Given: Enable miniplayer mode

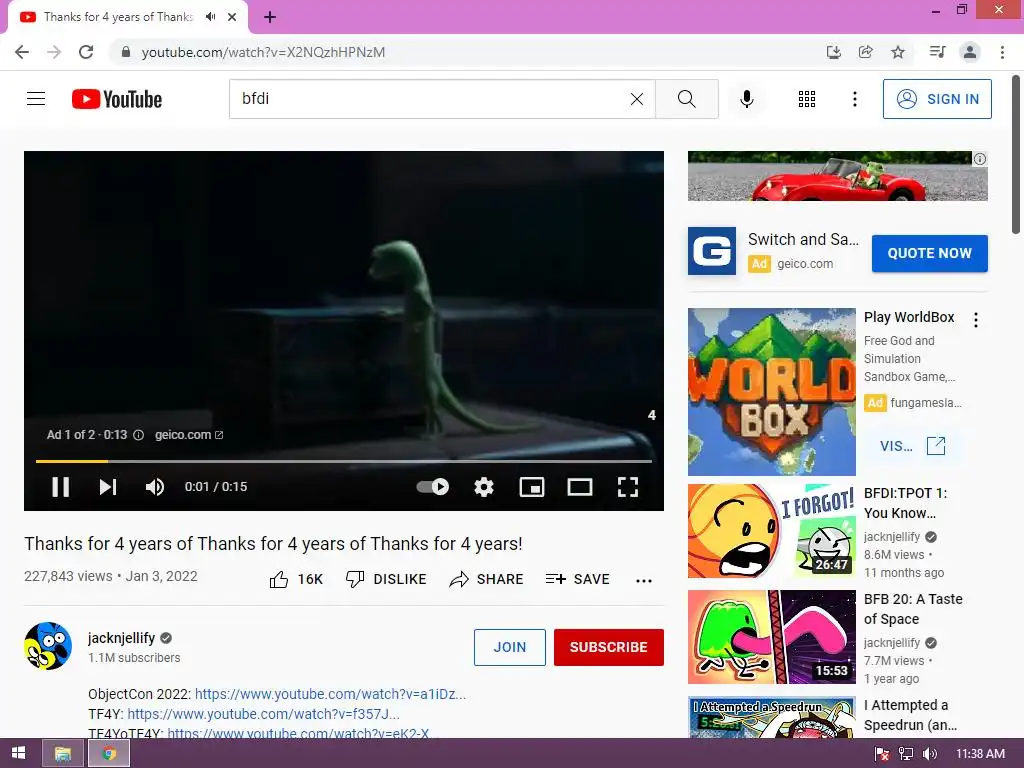Looking at the screenshot, I should point(532,487).
